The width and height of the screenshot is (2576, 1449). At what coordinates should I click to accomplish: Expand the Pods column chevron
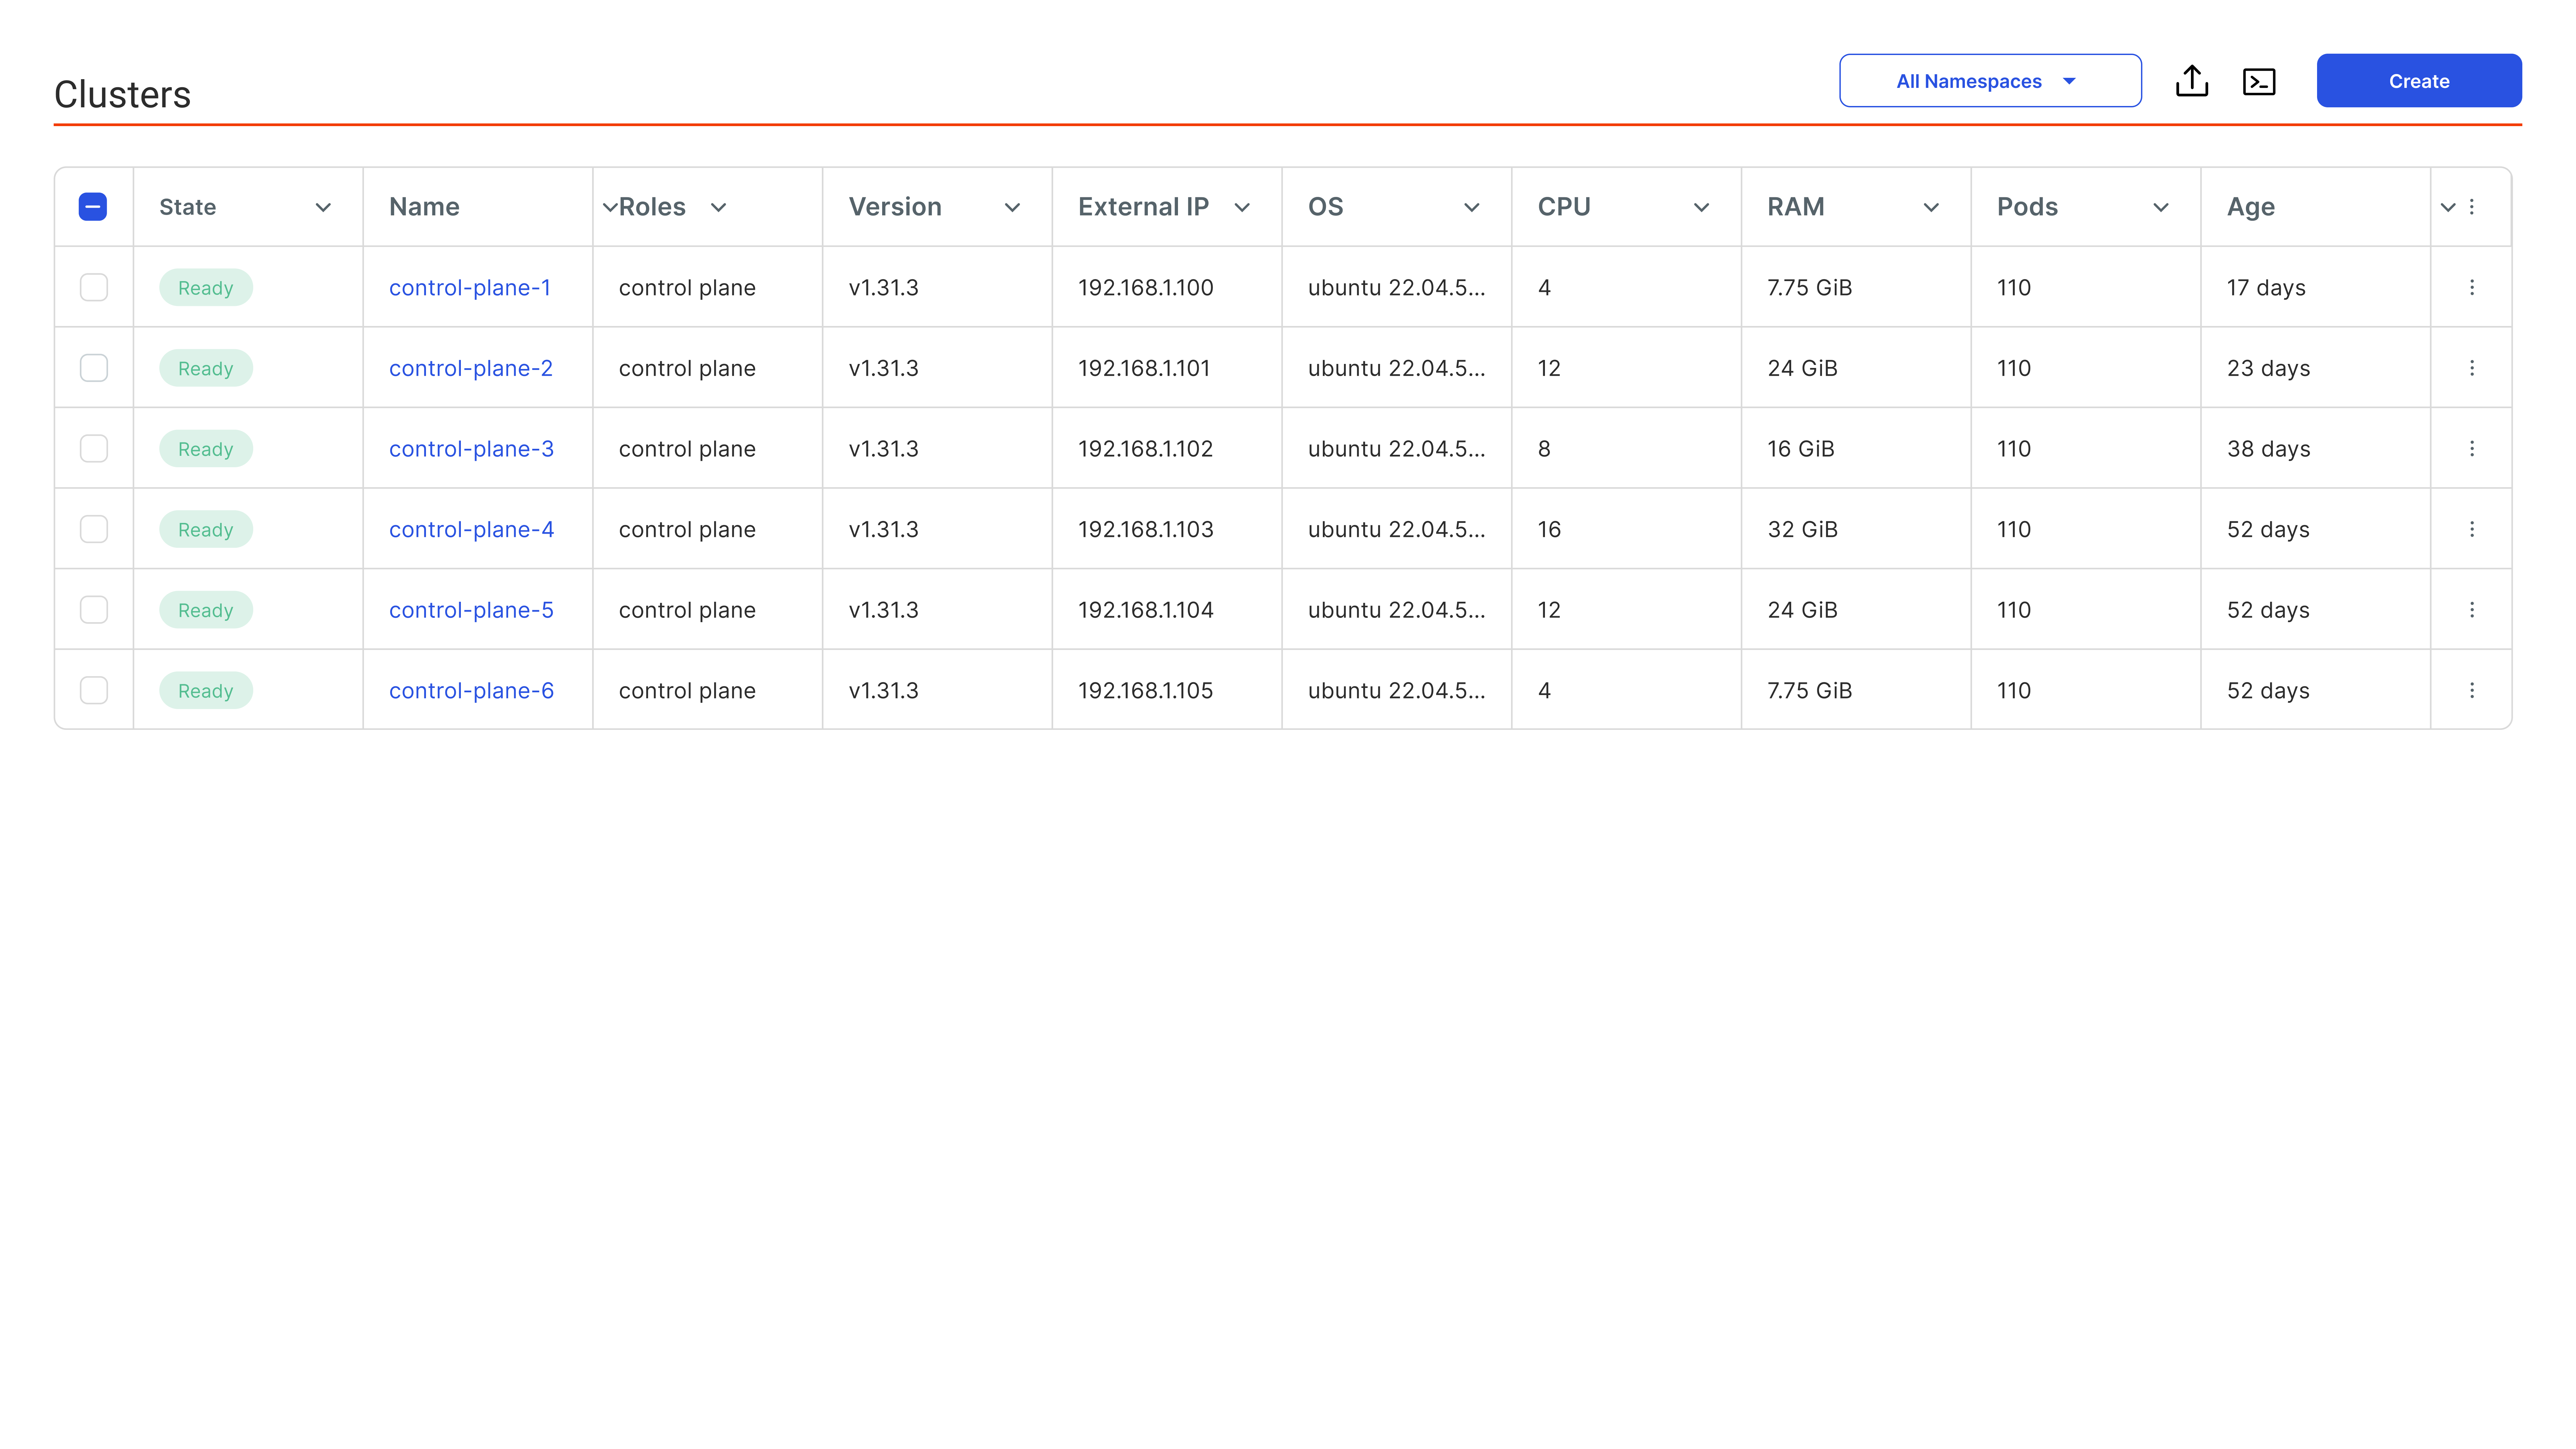pos(2161,208)
